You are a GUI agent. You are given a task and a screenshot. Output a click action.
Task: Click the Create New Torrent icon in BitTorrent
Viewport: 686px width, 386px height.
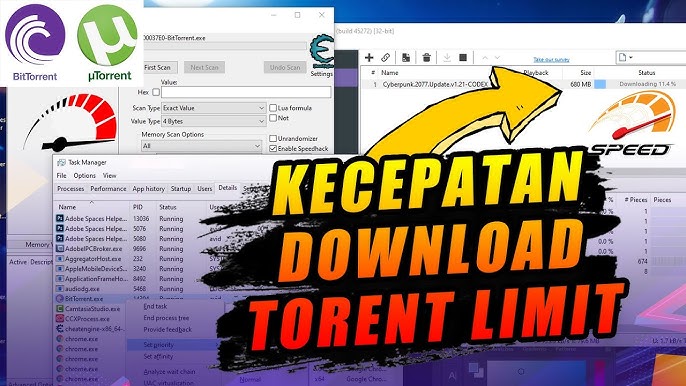coord(406,57)
